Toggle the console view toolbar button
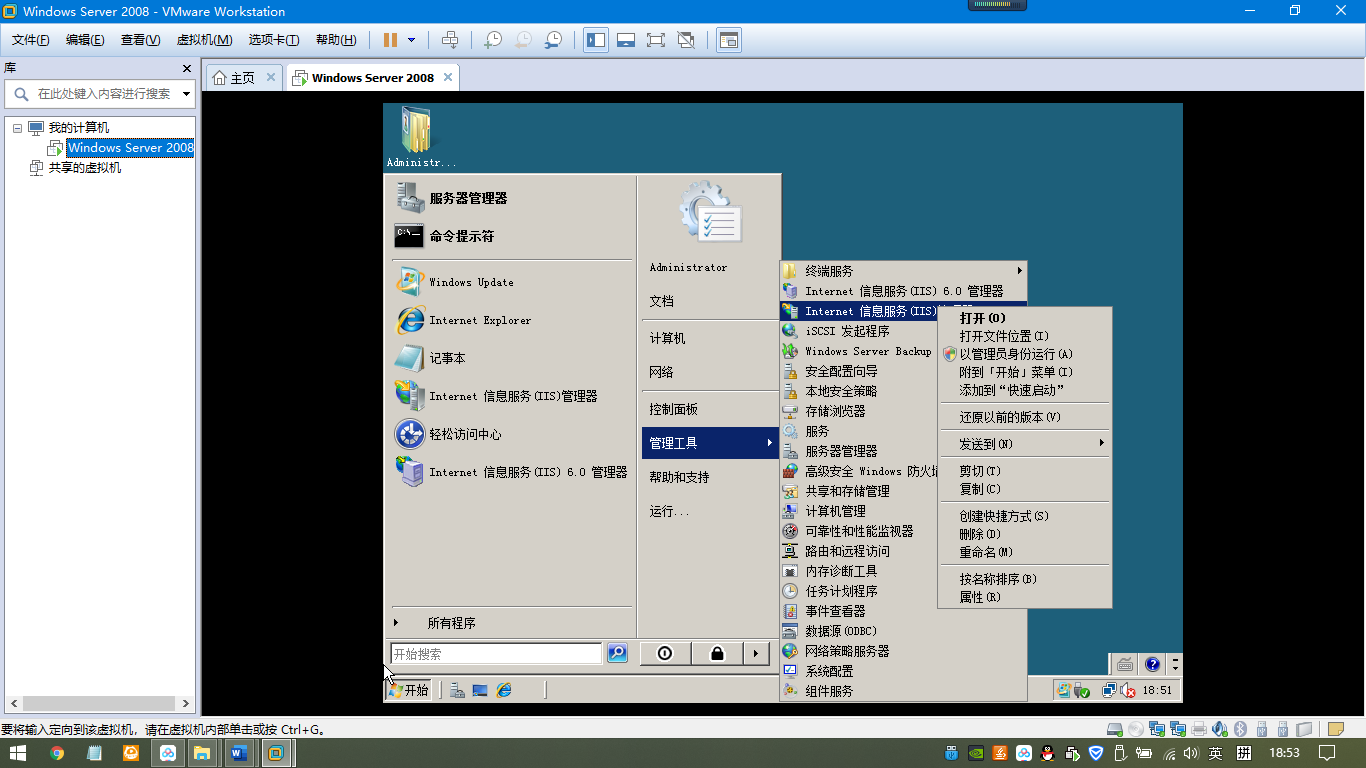 (729, 40)
